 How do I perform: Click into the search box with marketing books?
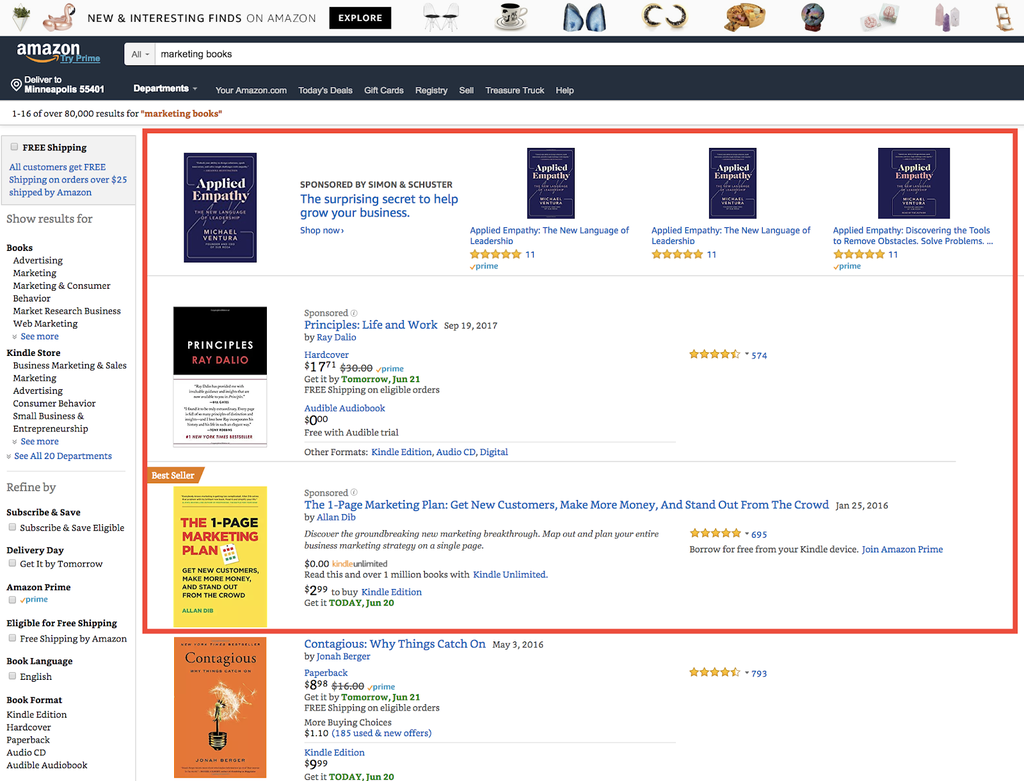[x=588, y=54]
